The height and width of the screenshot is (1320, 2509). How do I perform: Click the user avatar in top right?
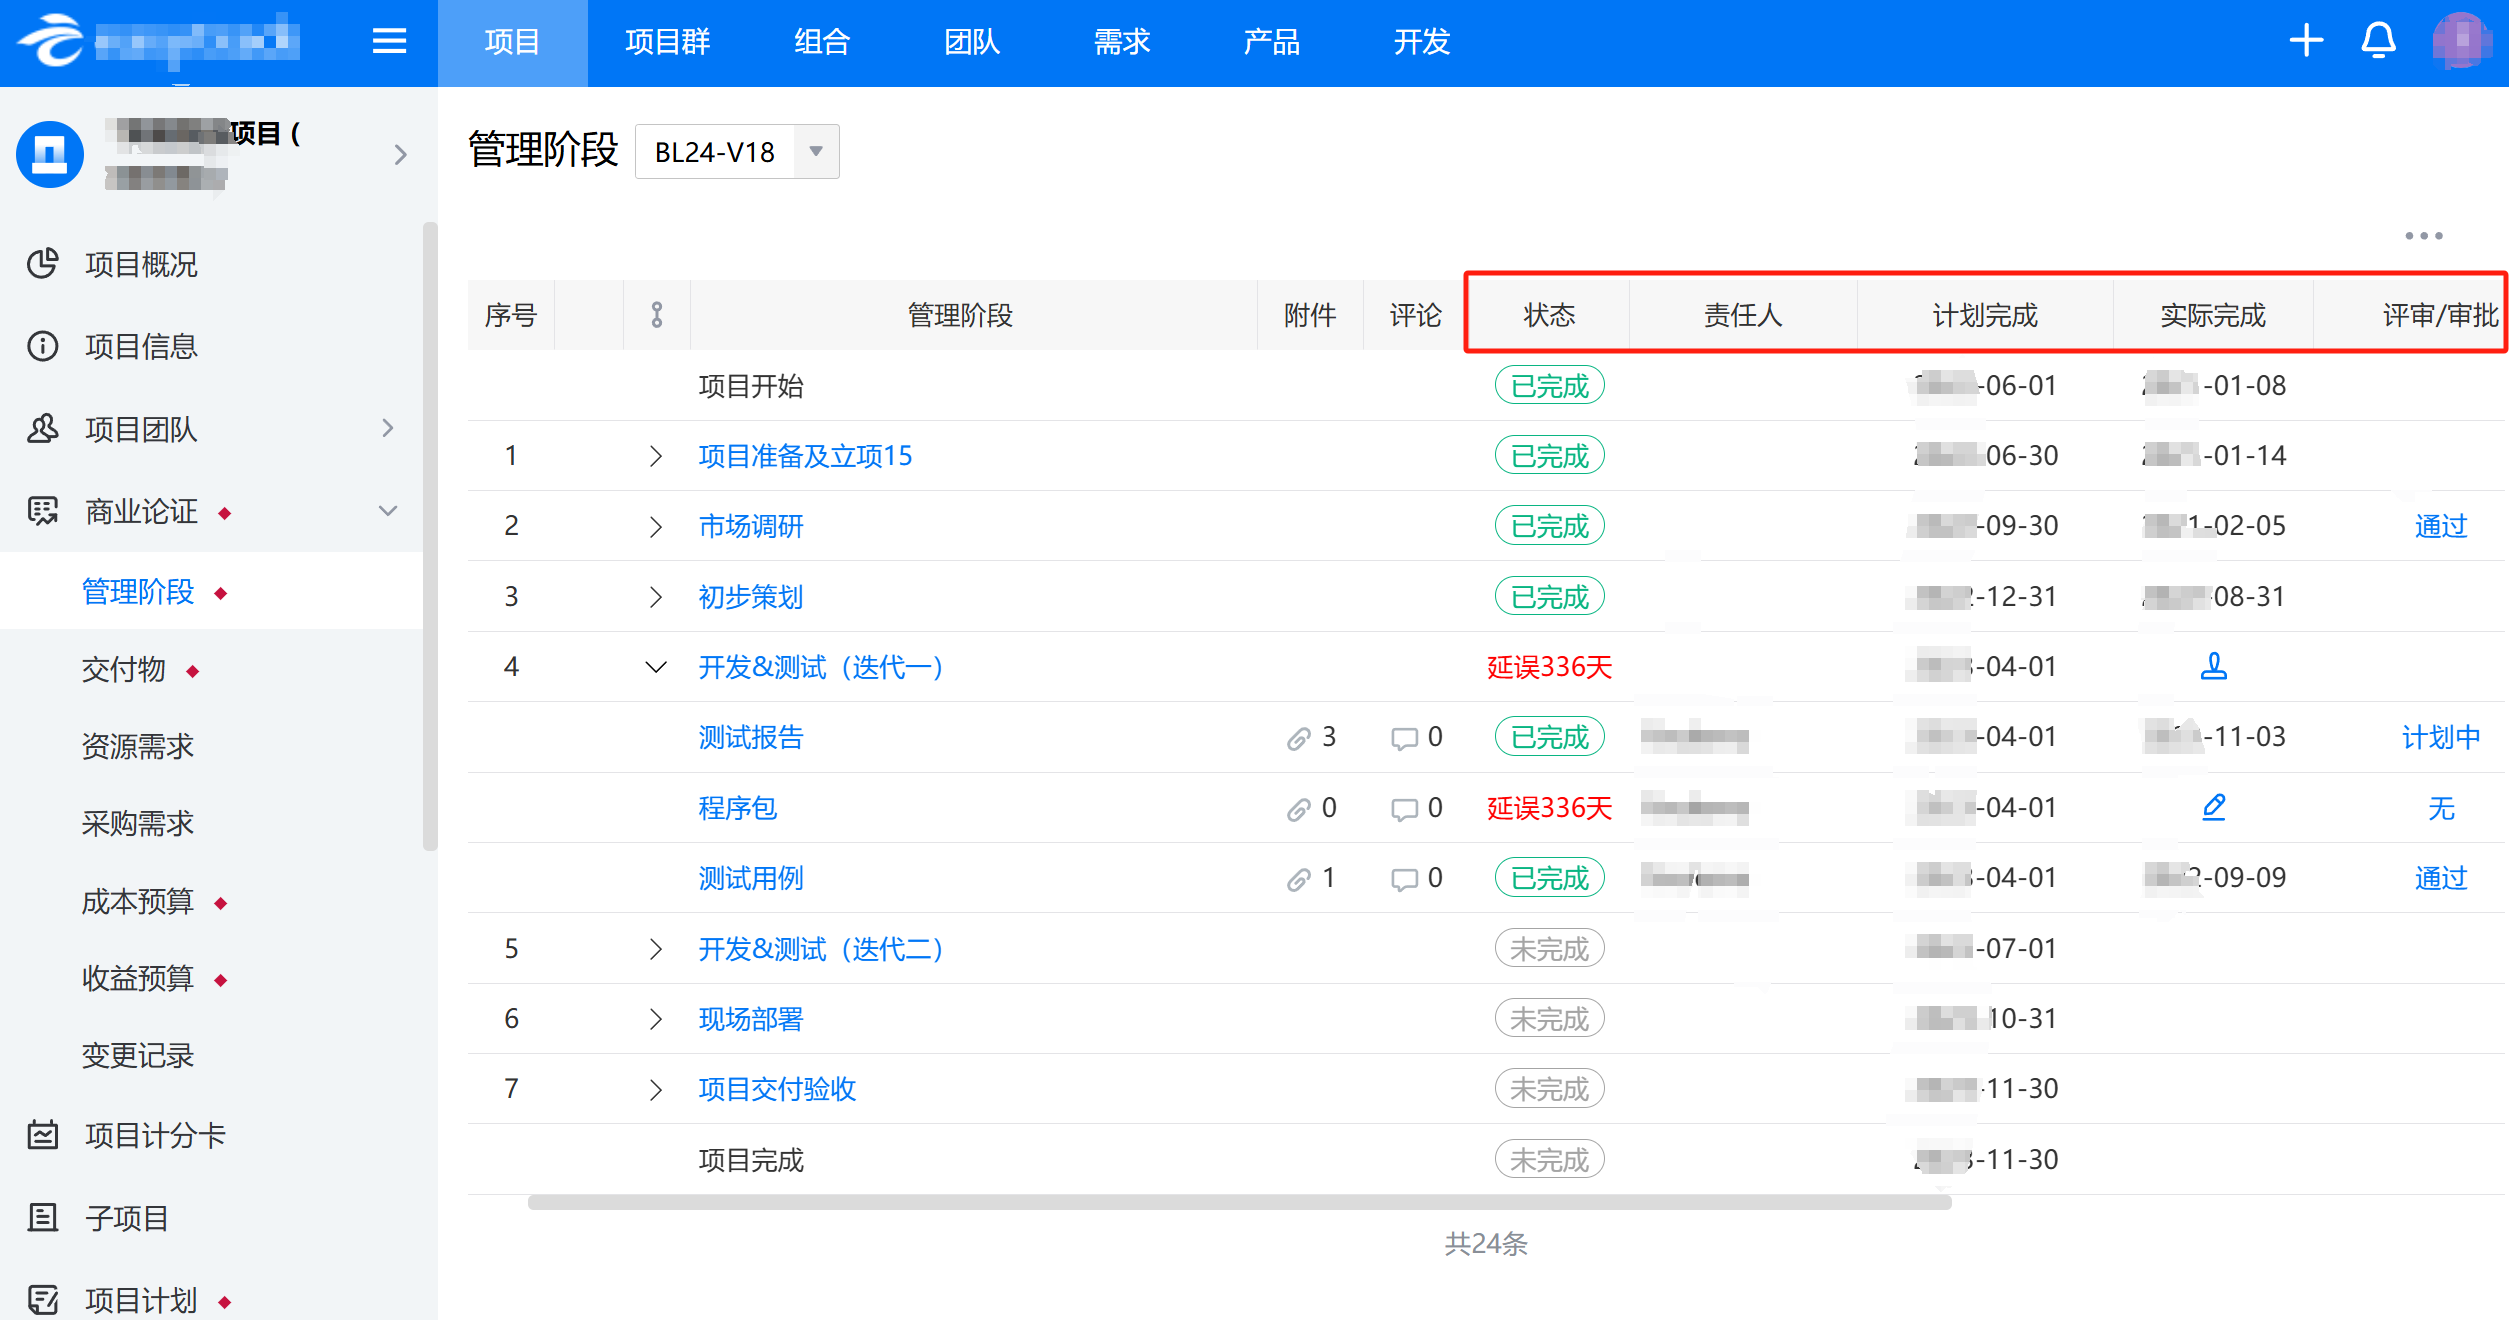(2461, 41)
